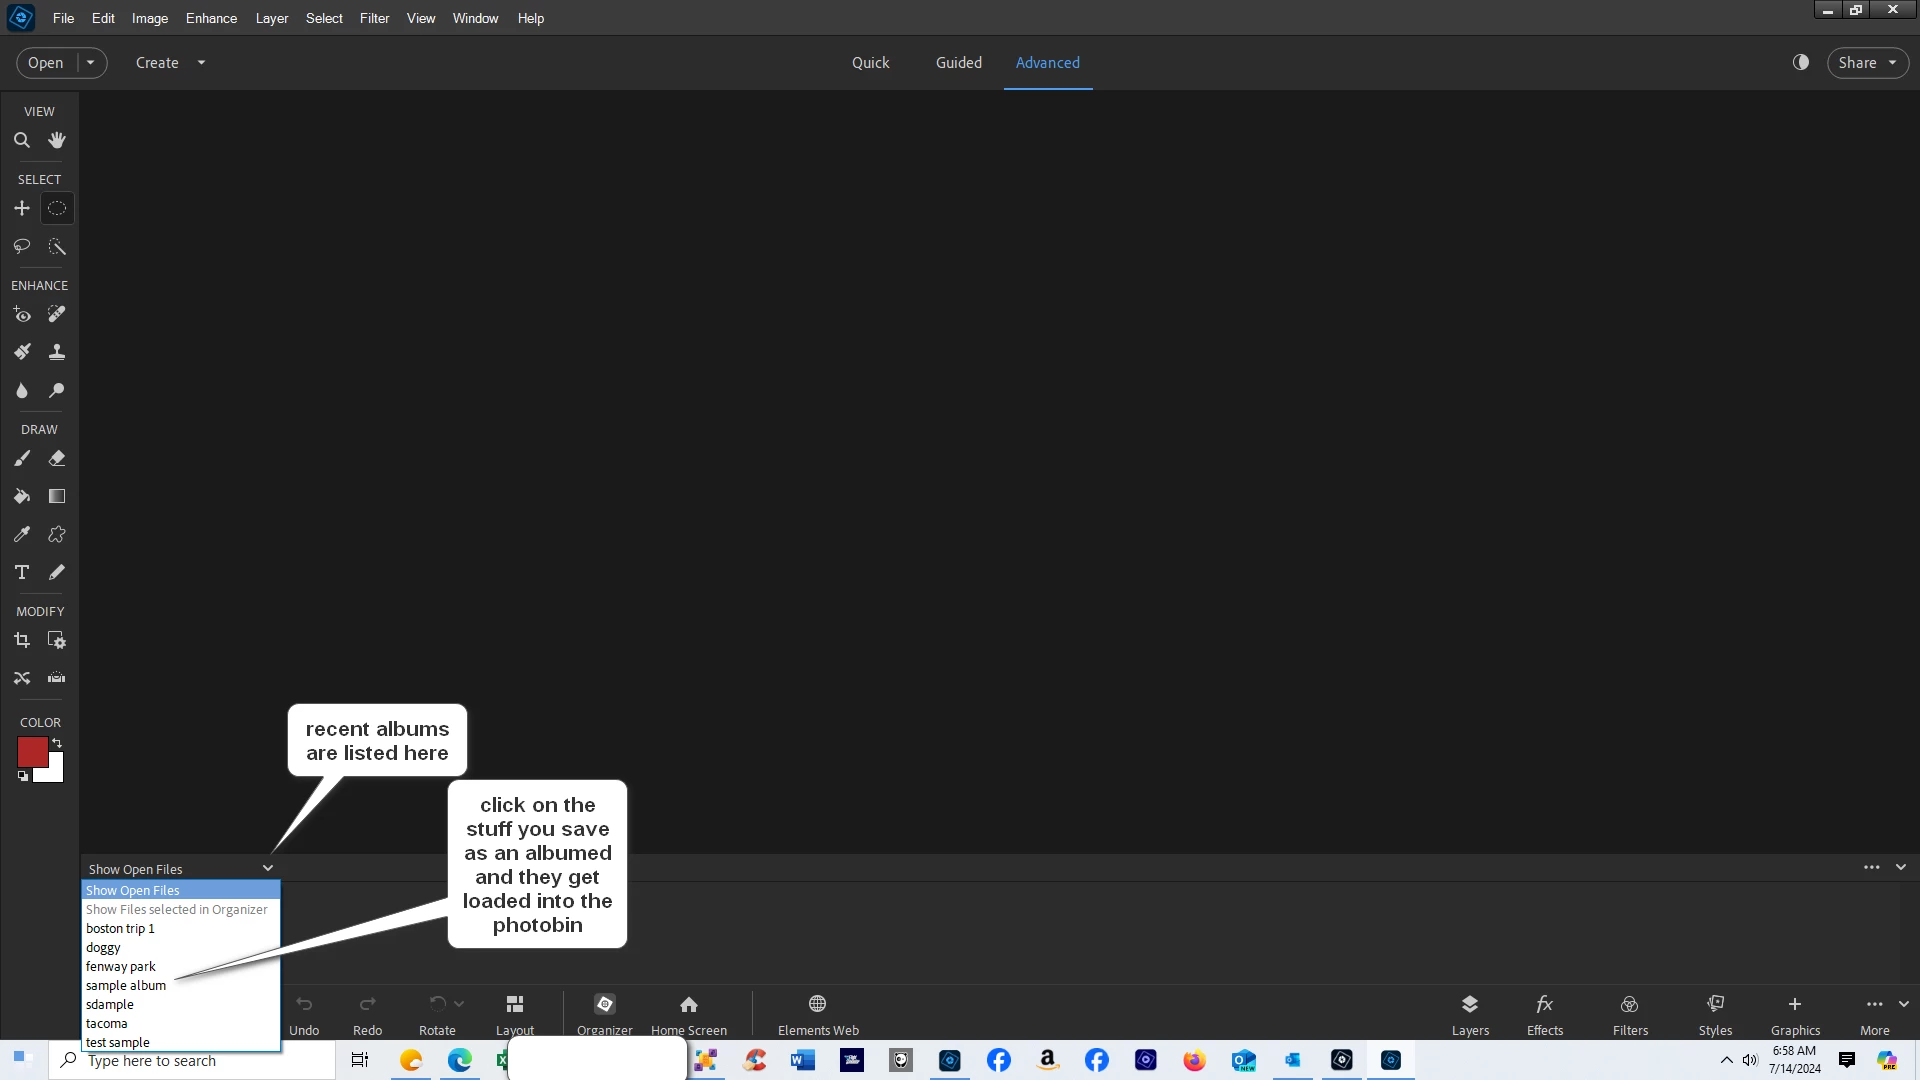
Task: Switch to the Guided tab
Action: click(x=958, y=62)
